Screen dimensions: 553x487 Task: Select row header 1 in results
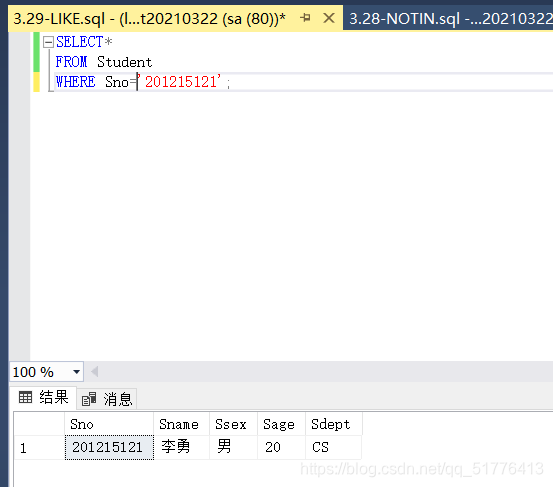pos(39,448)
